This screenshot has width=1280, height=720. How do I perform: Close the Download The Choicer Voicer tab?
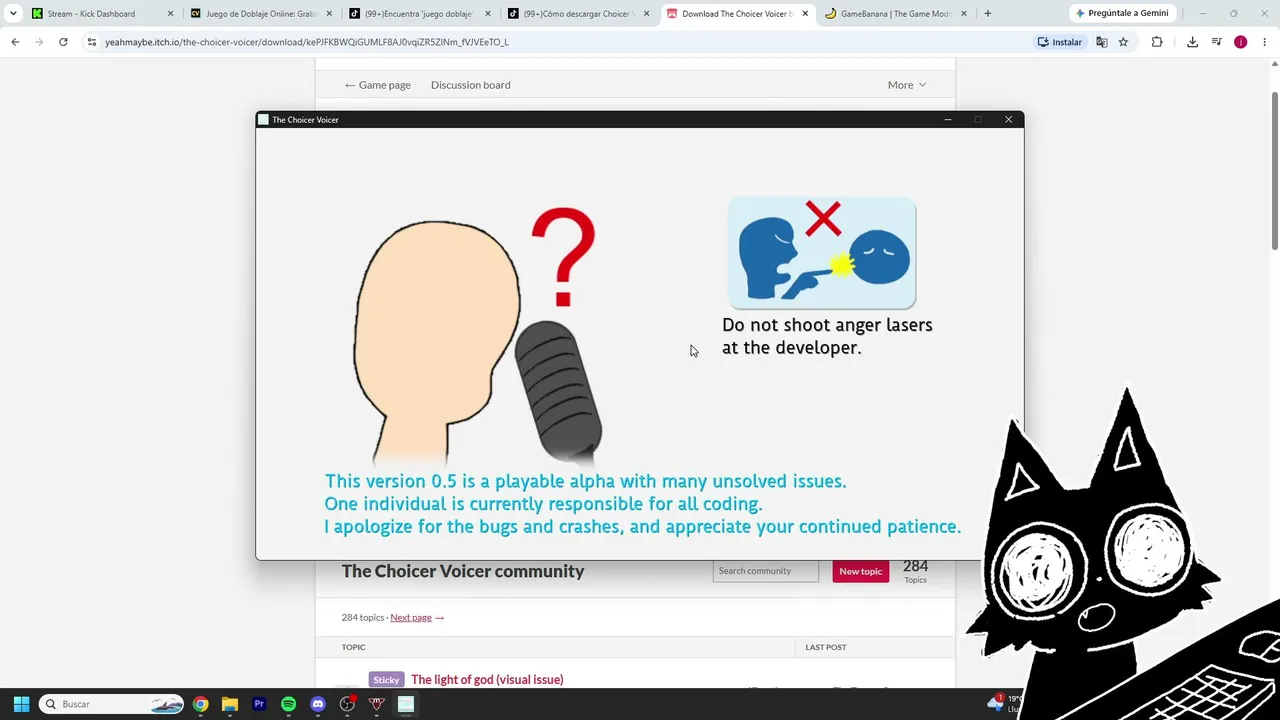click(x=805, y=14)
